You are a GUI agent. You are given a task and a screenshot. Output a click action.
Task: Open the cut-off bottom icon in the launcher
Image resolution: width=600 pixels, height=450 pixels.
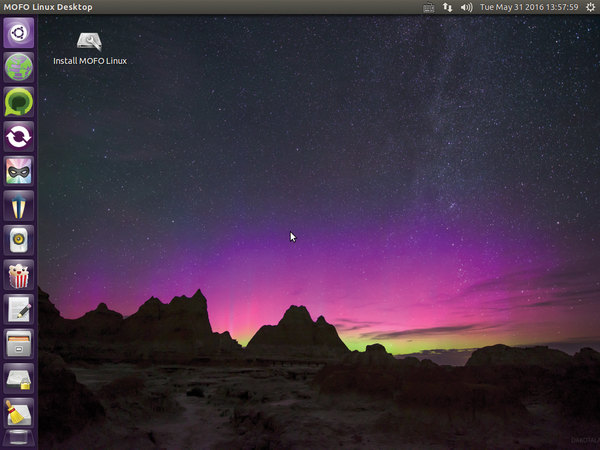[x=19, y=439]
